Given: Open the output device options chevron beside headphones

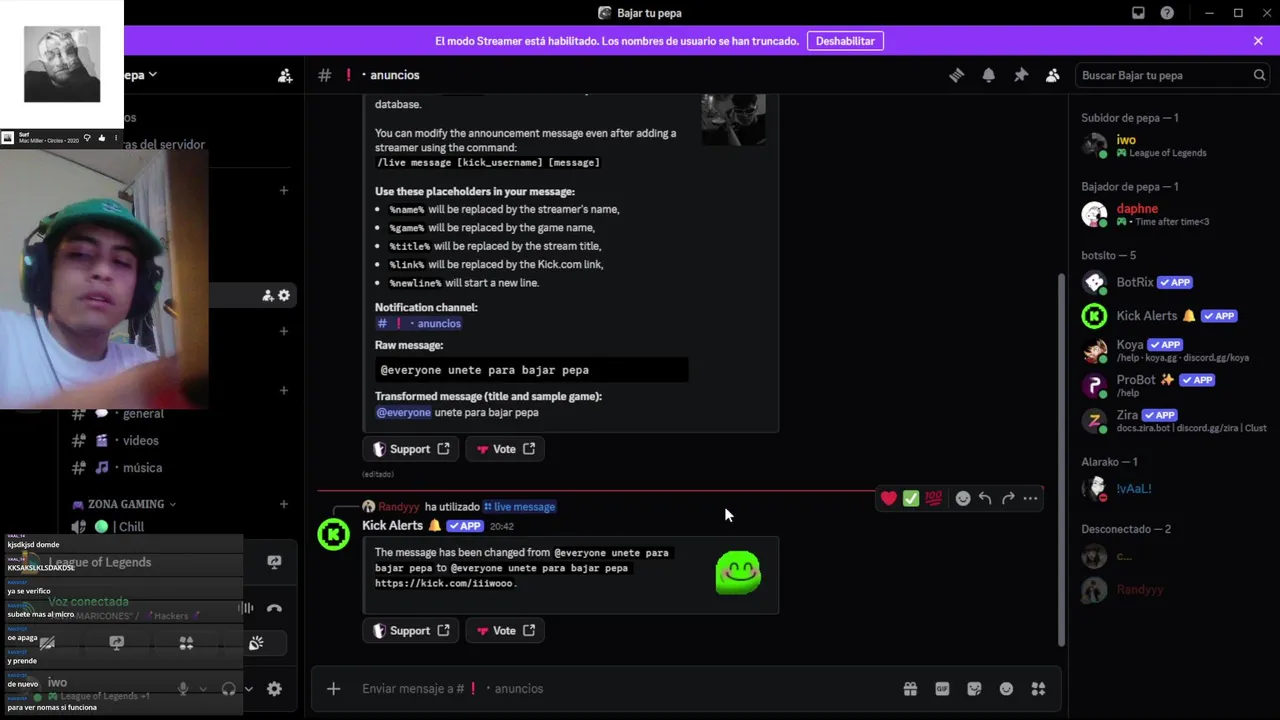Looking at the screenshot, I should pyautogui.click(x=248, y=688).
